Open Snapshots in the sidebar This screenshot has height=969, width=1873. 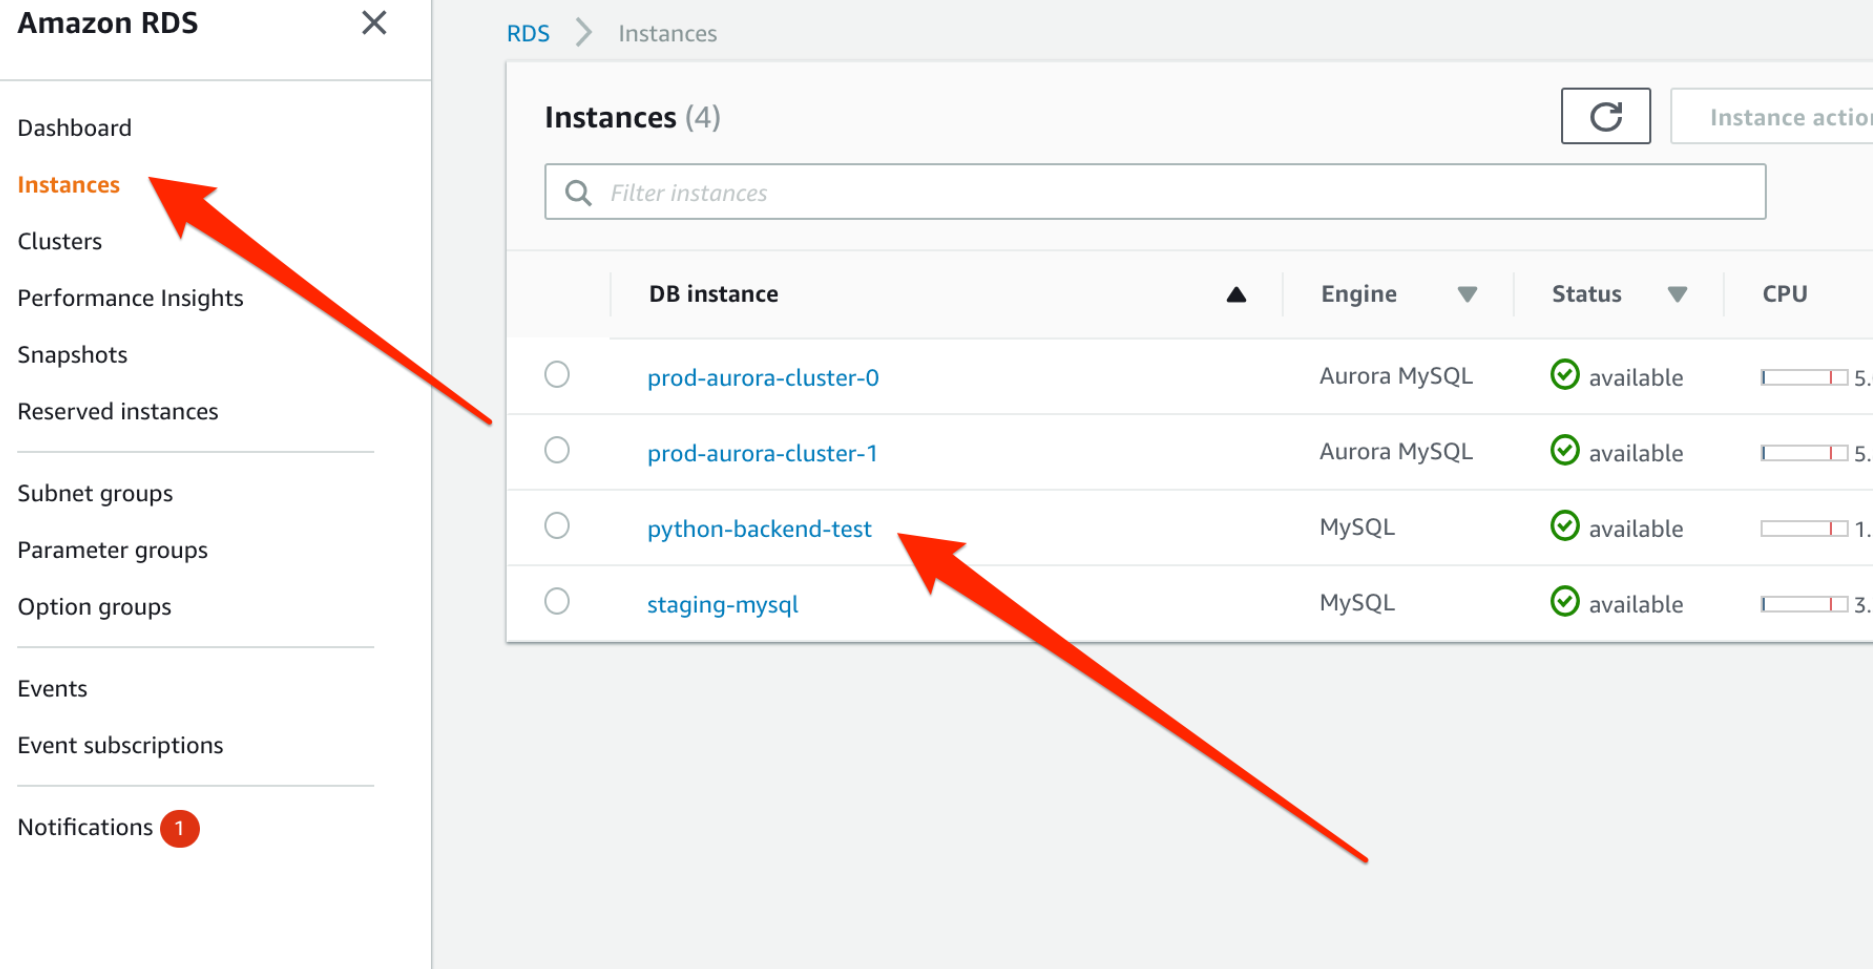point(73,355)
